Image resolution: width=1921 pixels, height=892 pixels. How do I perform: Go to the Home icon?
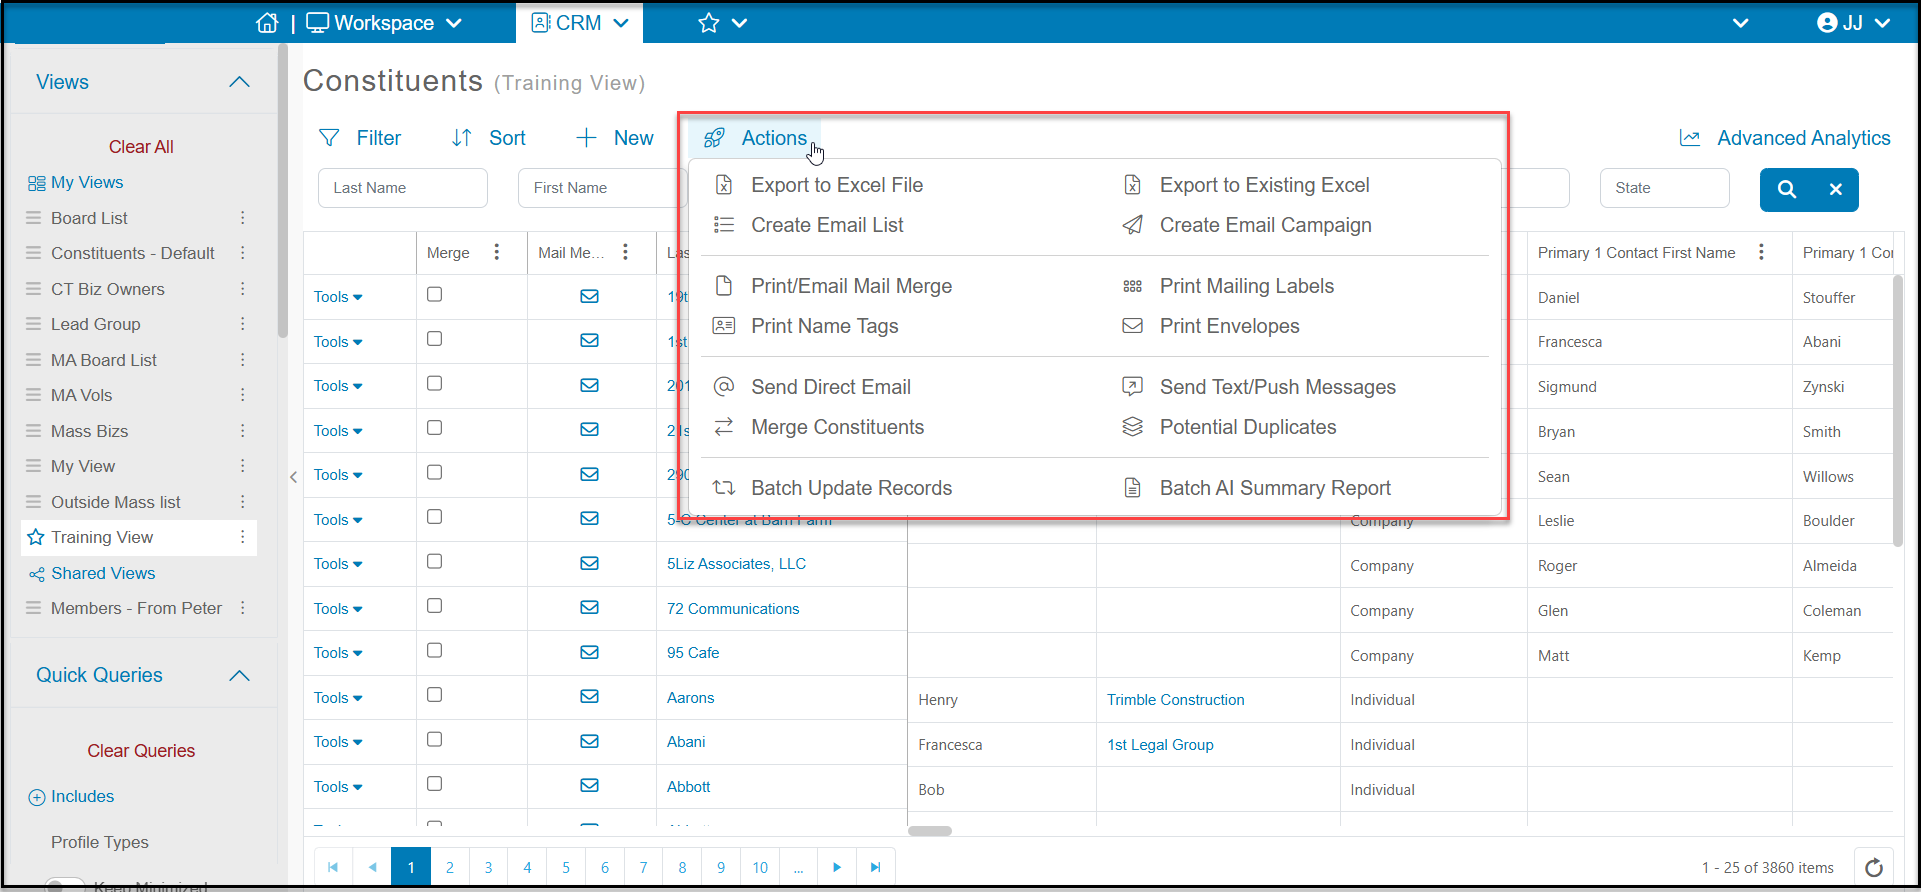[267, 22]
